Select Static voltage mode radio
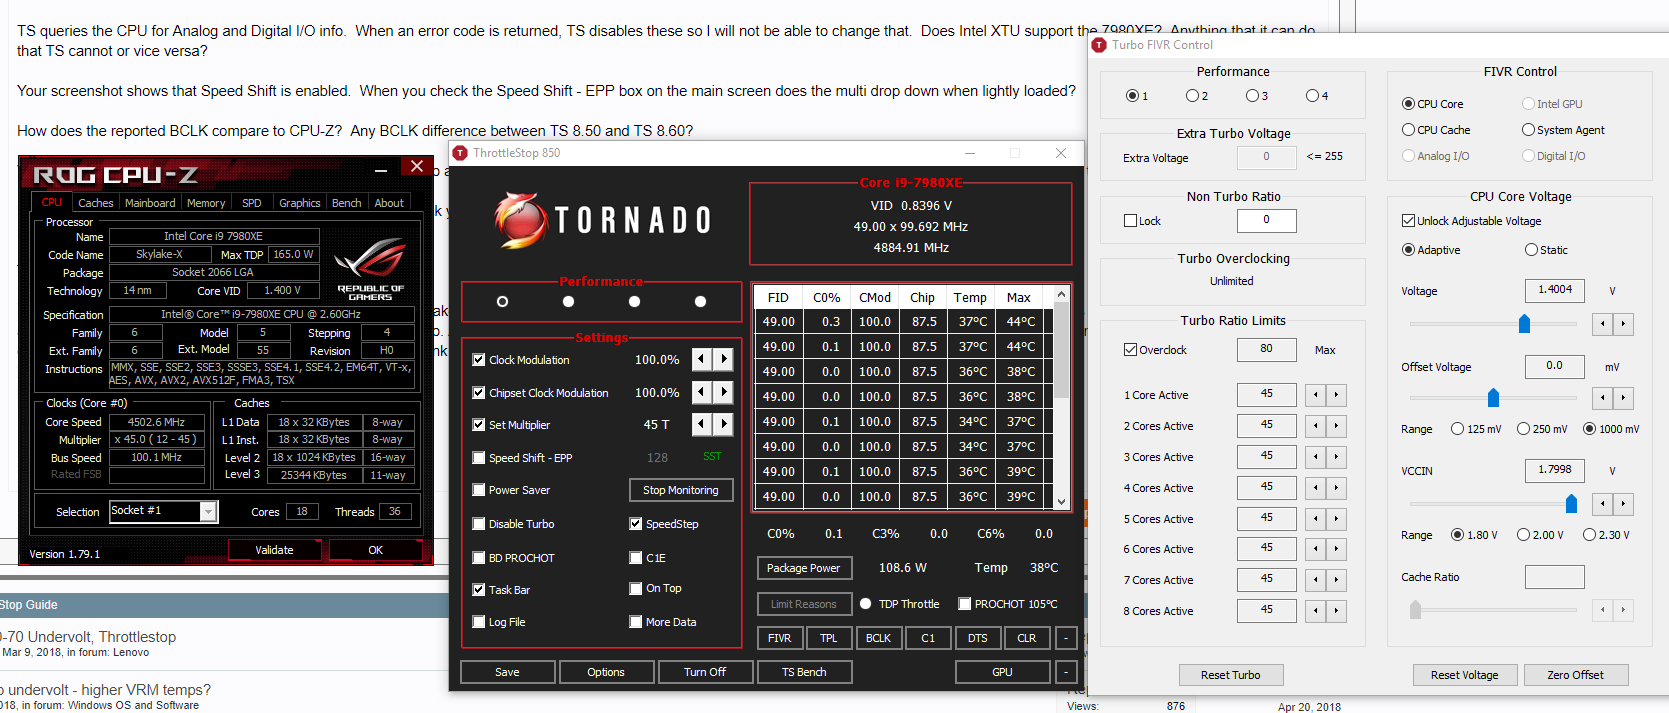Image resolution: width=1669 pixels, height=713 pixels. 1531,250
